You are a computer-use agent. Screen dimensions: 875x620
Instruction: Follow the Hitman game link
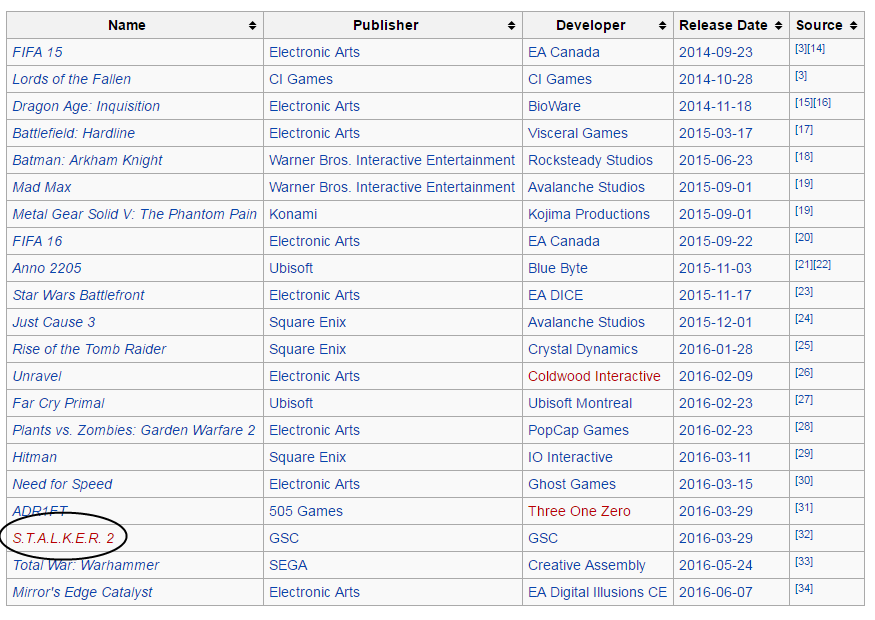35,457
